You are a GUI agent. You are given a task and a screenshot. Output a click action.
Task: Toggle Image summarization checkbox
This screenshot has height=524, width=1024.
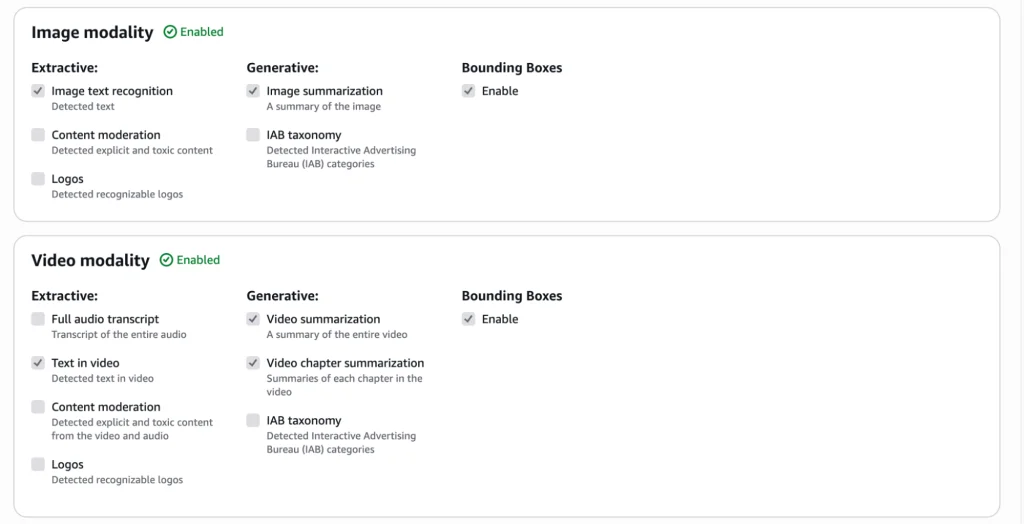253,91
